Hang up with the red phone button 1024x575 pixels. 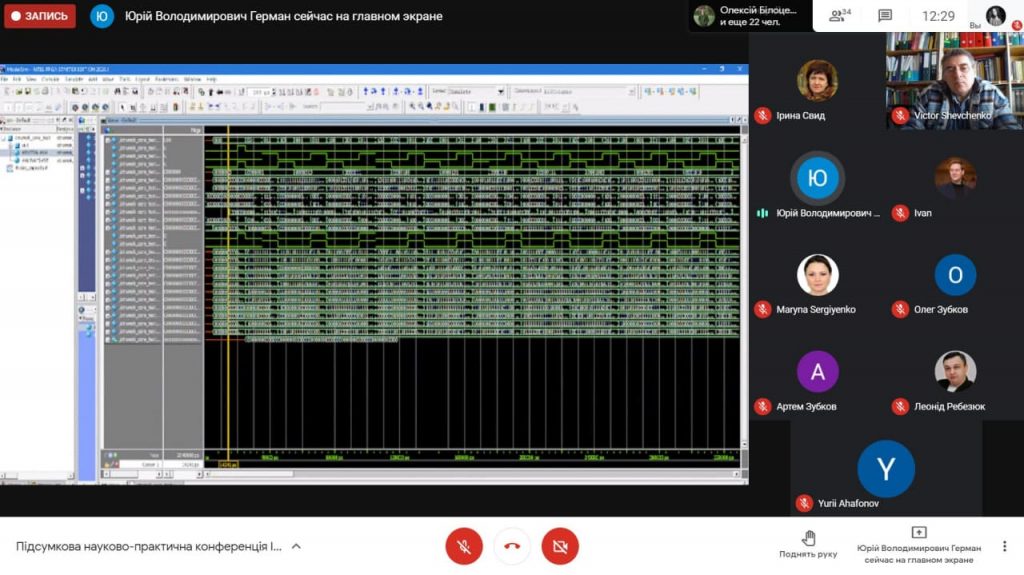[x=512, y=546]
